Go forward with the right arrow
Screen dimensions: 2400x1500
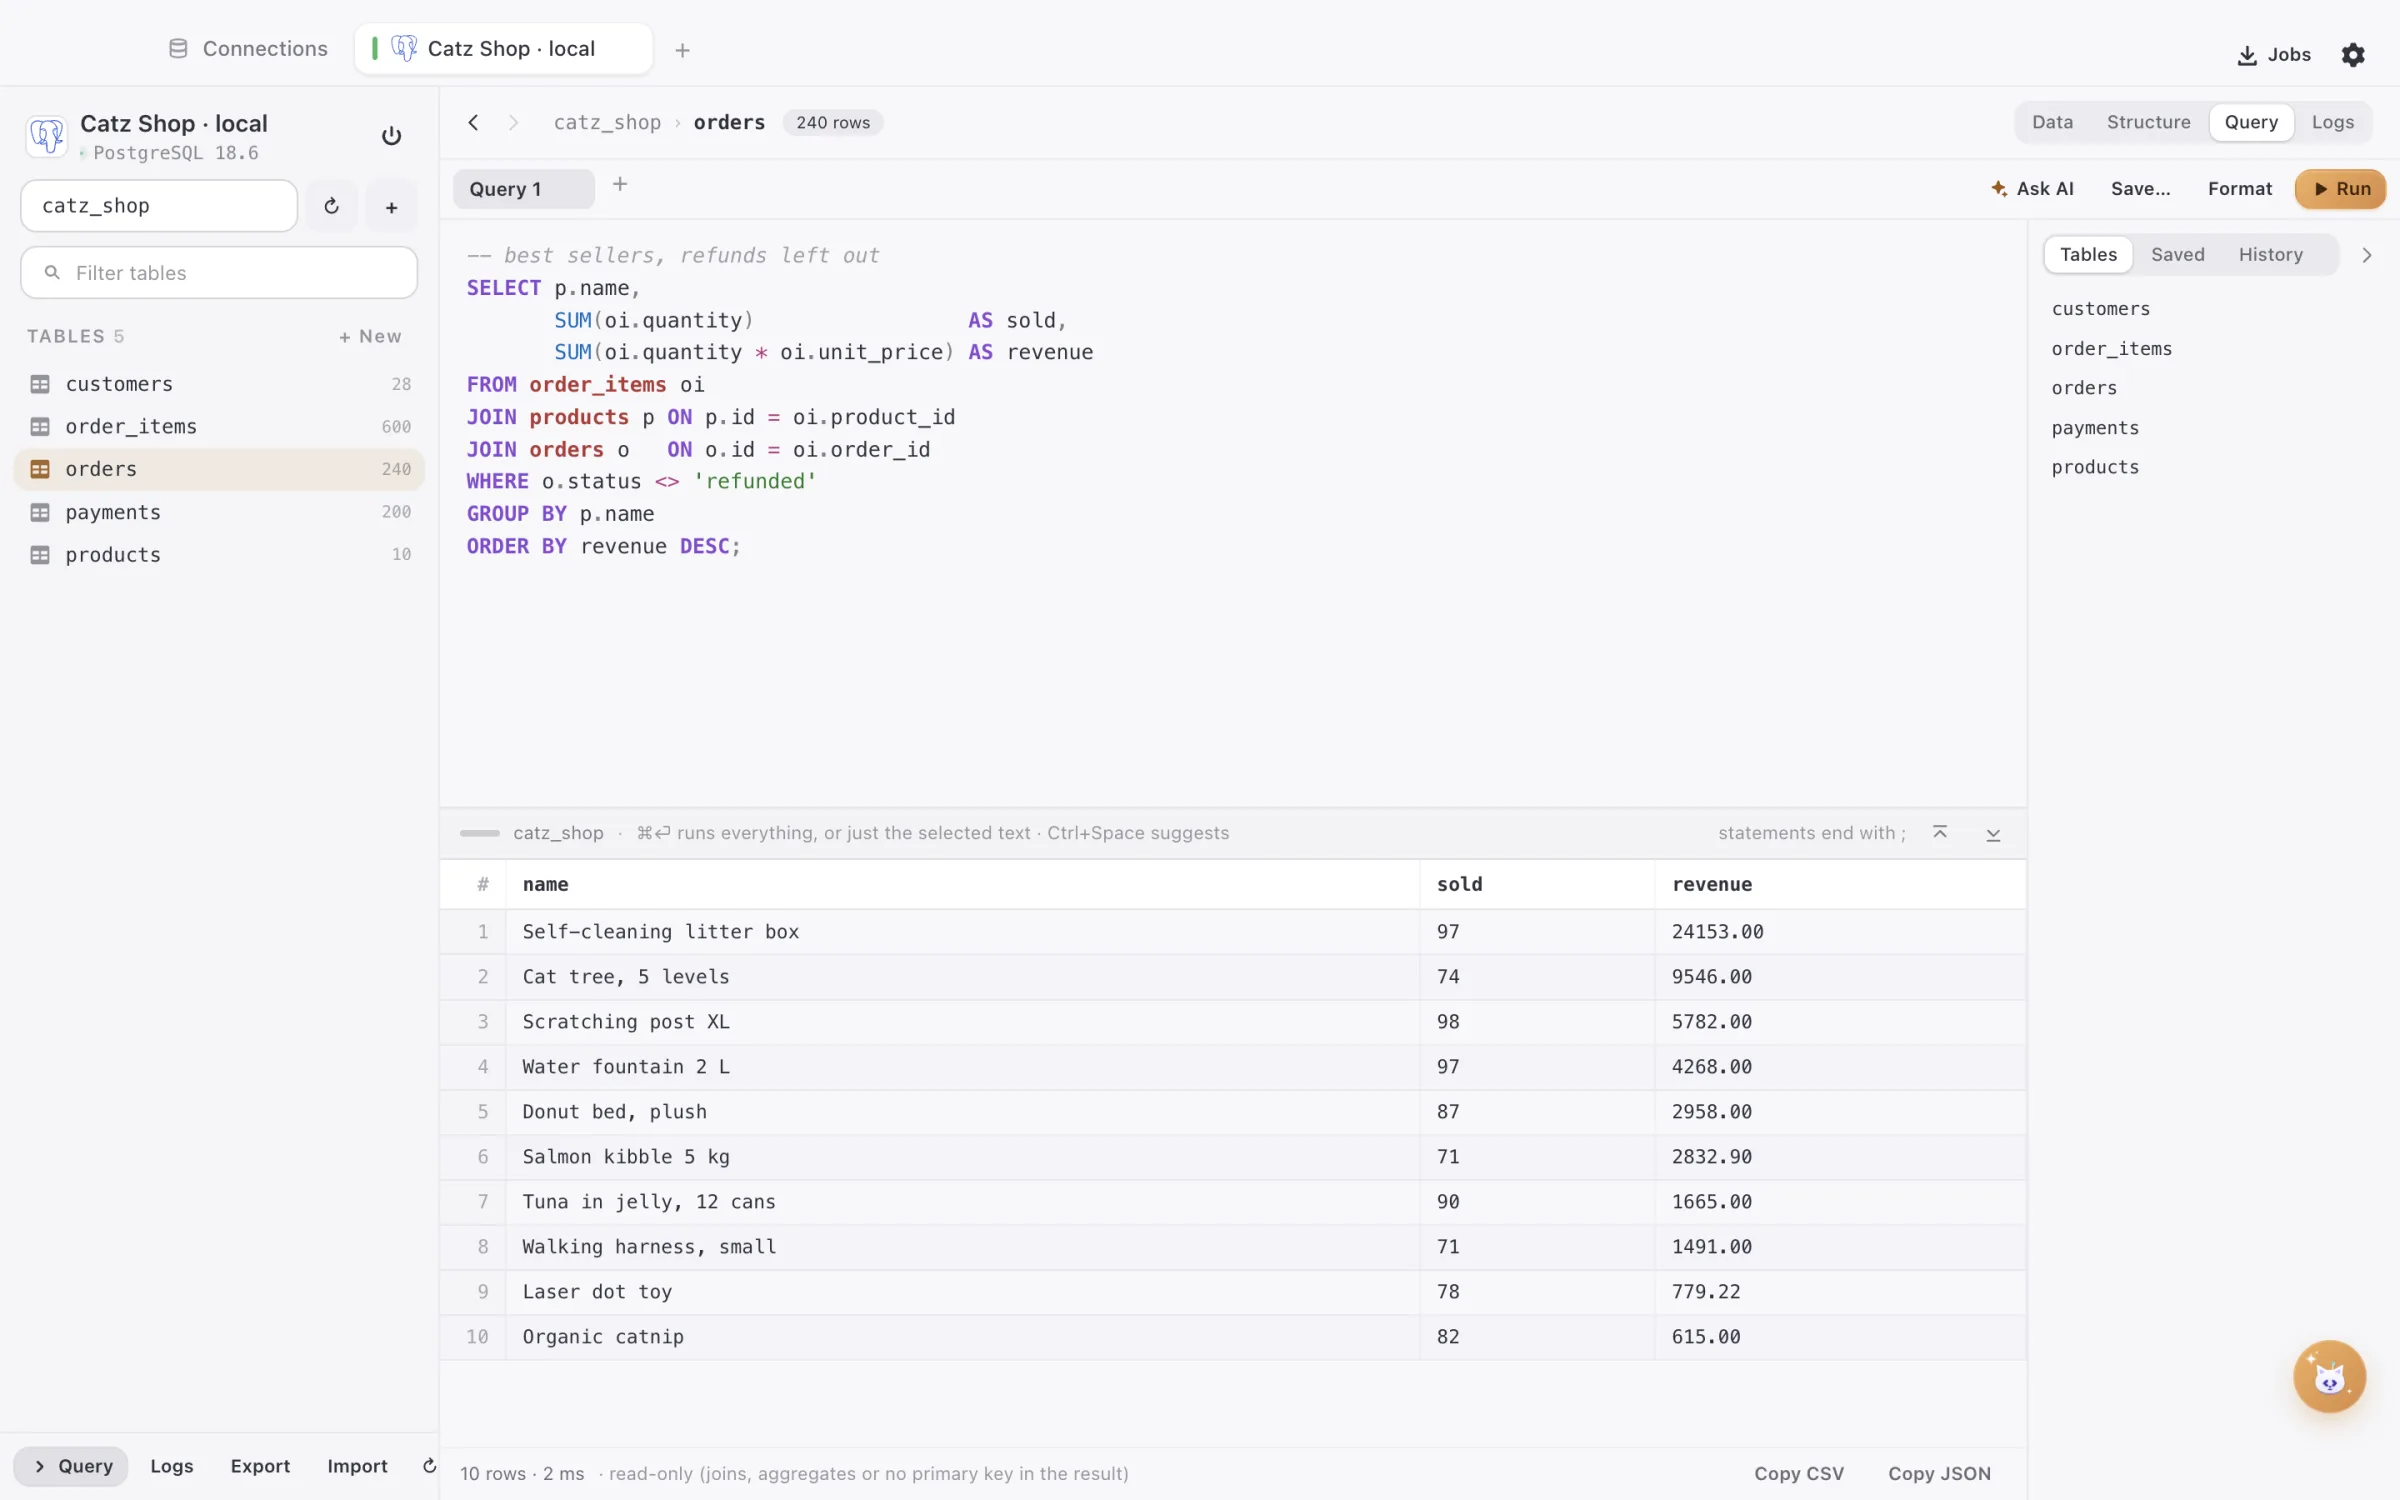513,122
